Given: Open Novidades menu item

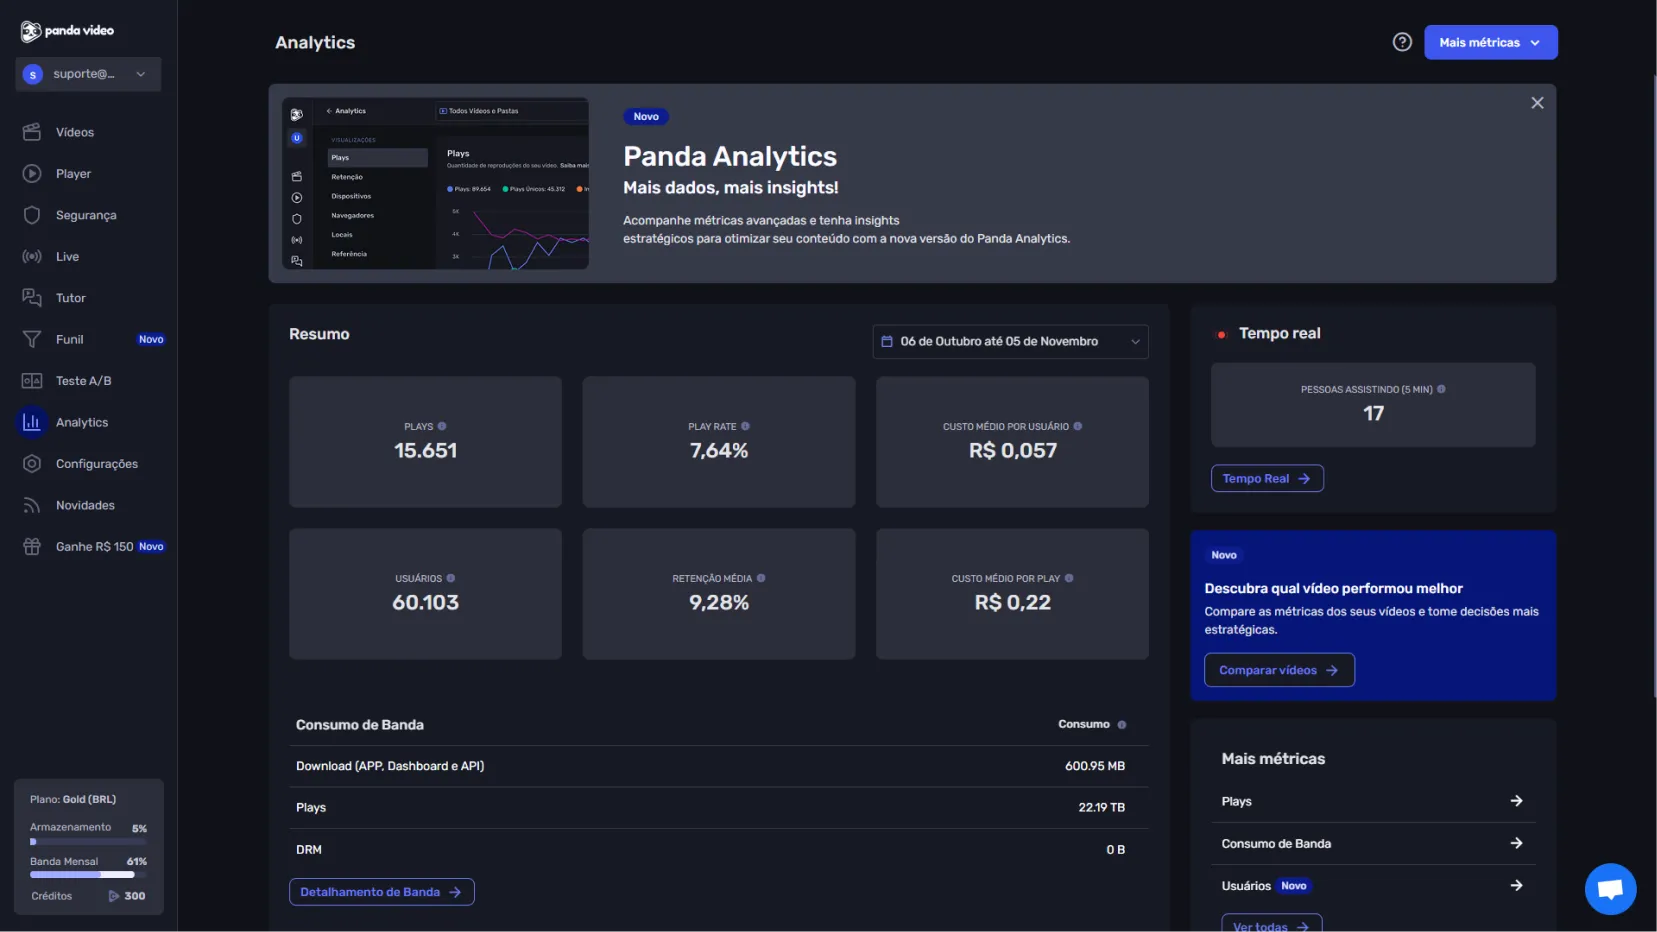Looking at the screenshot, I should 85,506.
